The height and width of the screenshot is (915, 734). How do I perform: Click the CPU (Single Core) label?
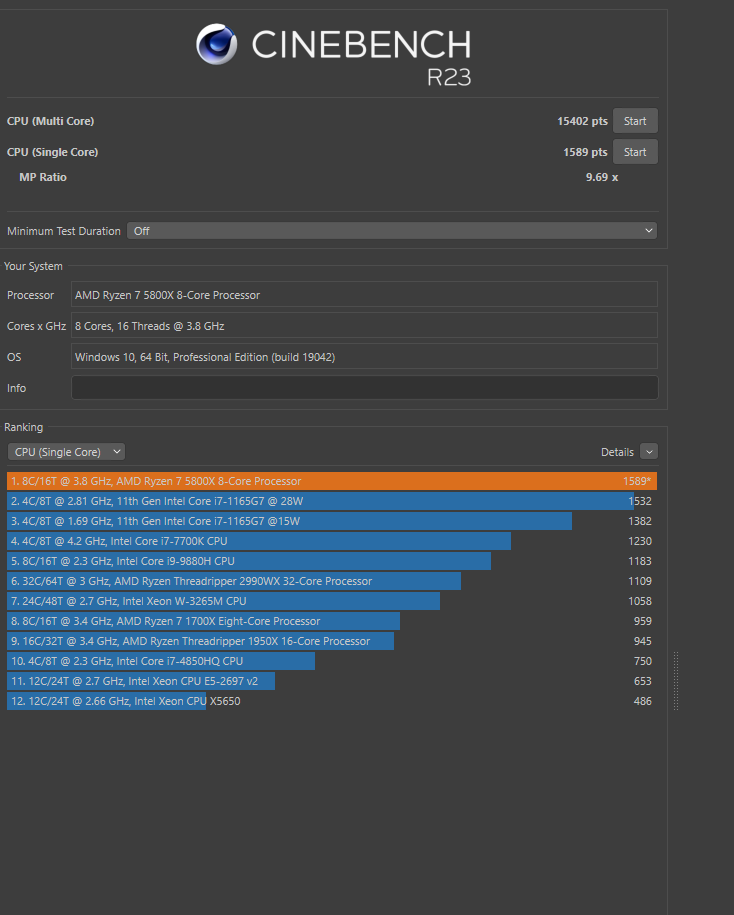53,152
